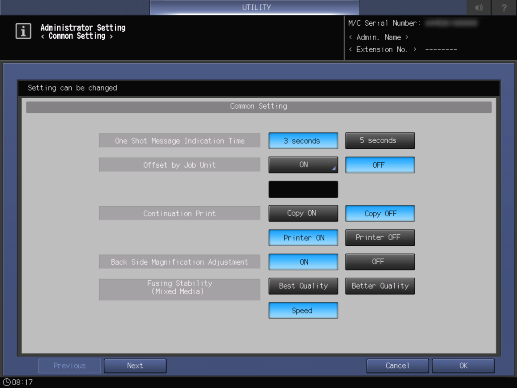The width and height of the screenshot is (517, 388).
Task: Go to the Previous settings page
Action: (x=69, y=366)
